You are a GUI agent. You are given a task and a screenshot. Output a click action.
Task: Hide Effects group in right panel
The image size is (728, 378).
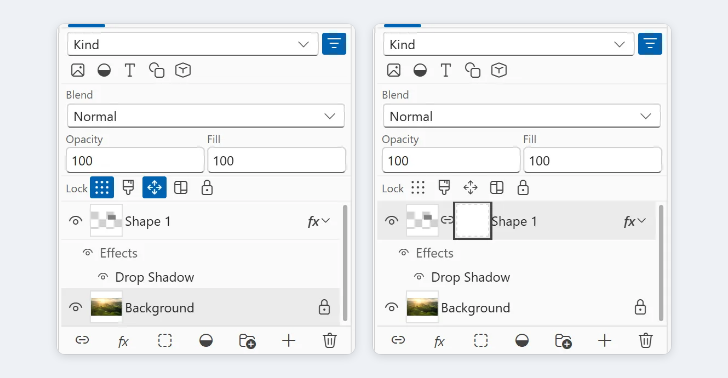coord(403,253)
